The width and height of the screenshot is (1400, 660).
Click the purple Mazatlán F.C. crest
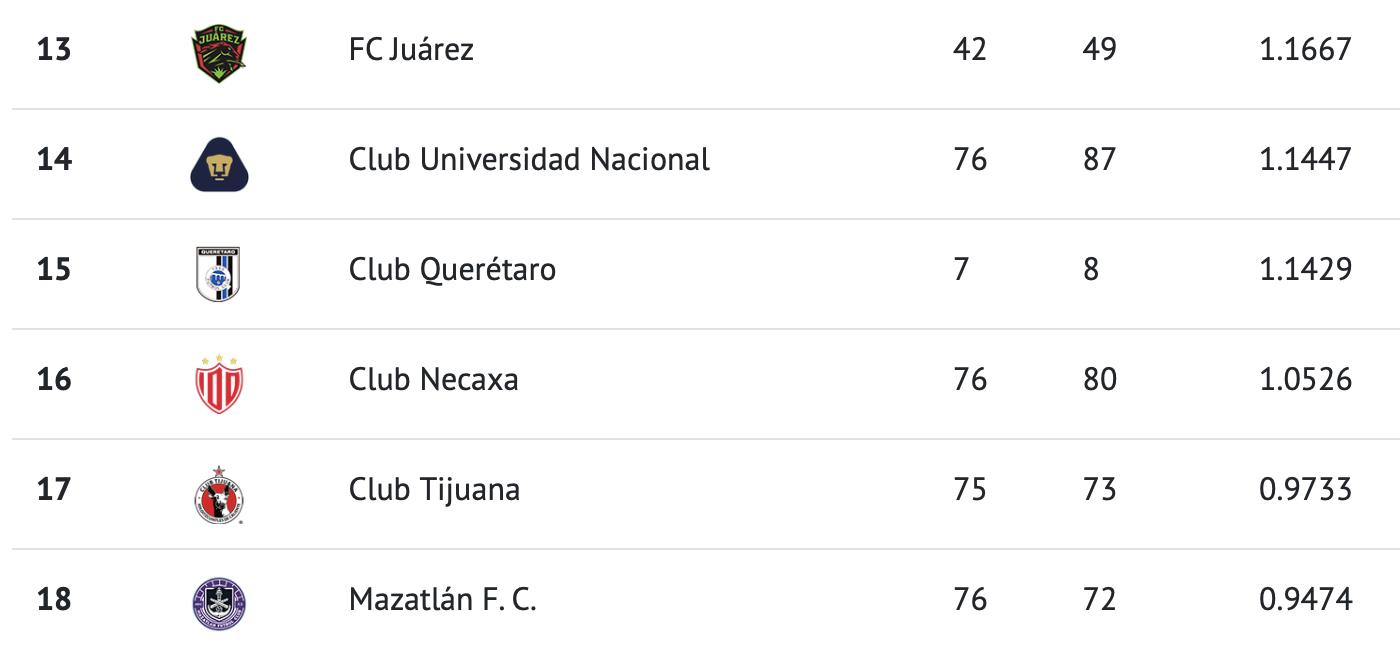pos(219,602)
